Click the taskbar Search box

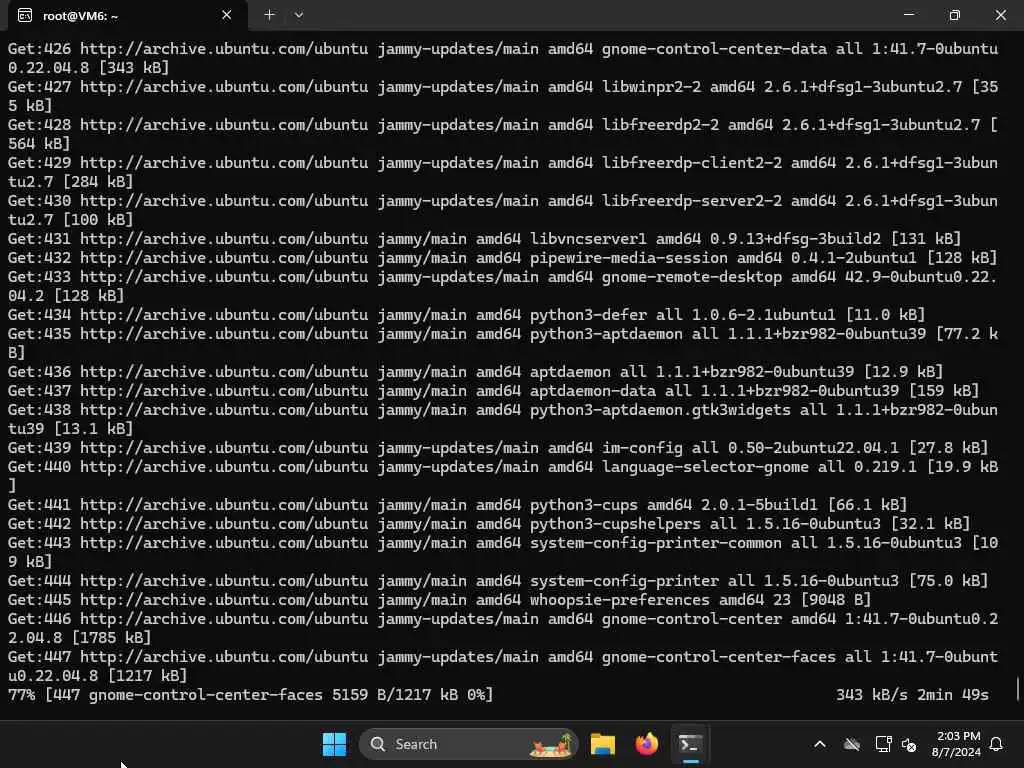468,744
